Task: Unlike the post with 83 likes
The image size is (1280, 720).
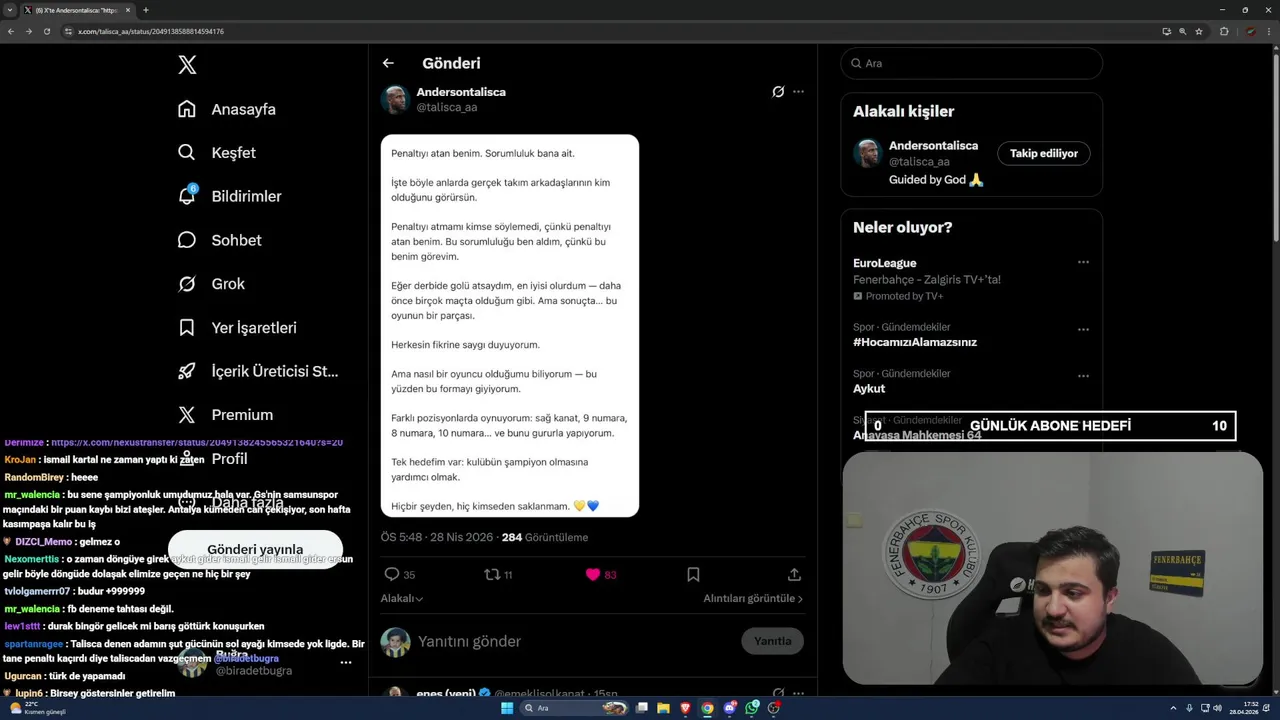Action: tap(600, 574)
